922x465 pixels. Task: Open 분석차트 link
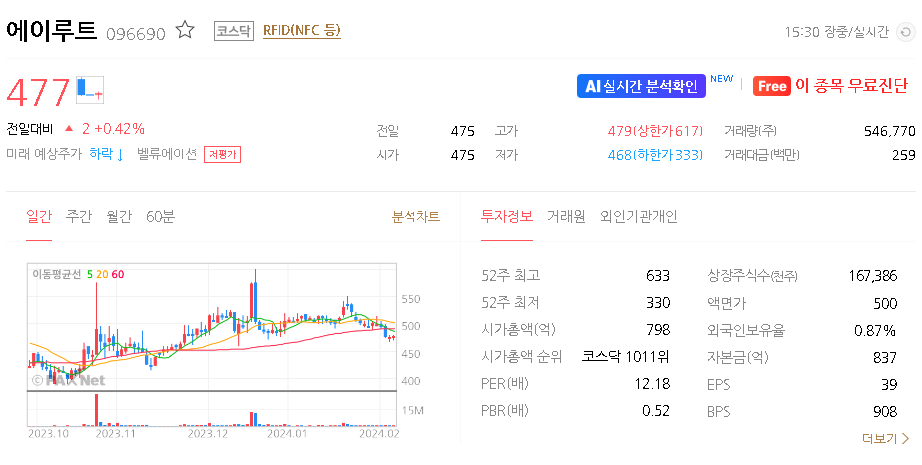pyautogui.click(x=416, y=216)
